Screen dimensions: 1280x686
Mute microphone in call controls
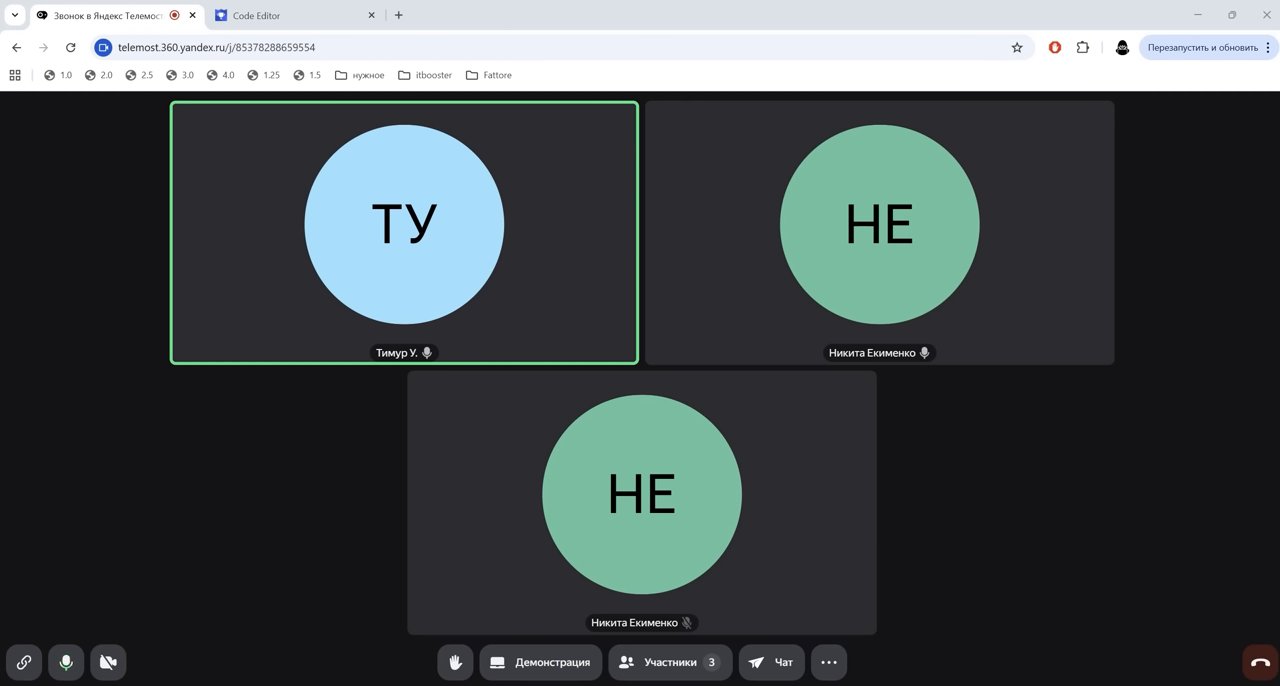[x=66, y=662]
